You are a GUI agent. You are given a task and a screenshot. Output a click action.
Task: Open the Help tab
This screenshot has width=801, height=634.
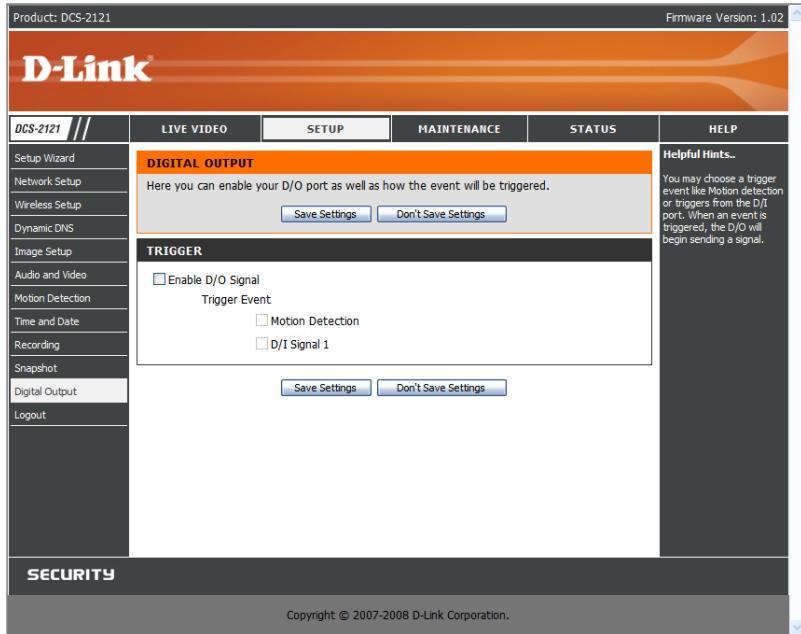pyautogui.click(x=723, y=129)
